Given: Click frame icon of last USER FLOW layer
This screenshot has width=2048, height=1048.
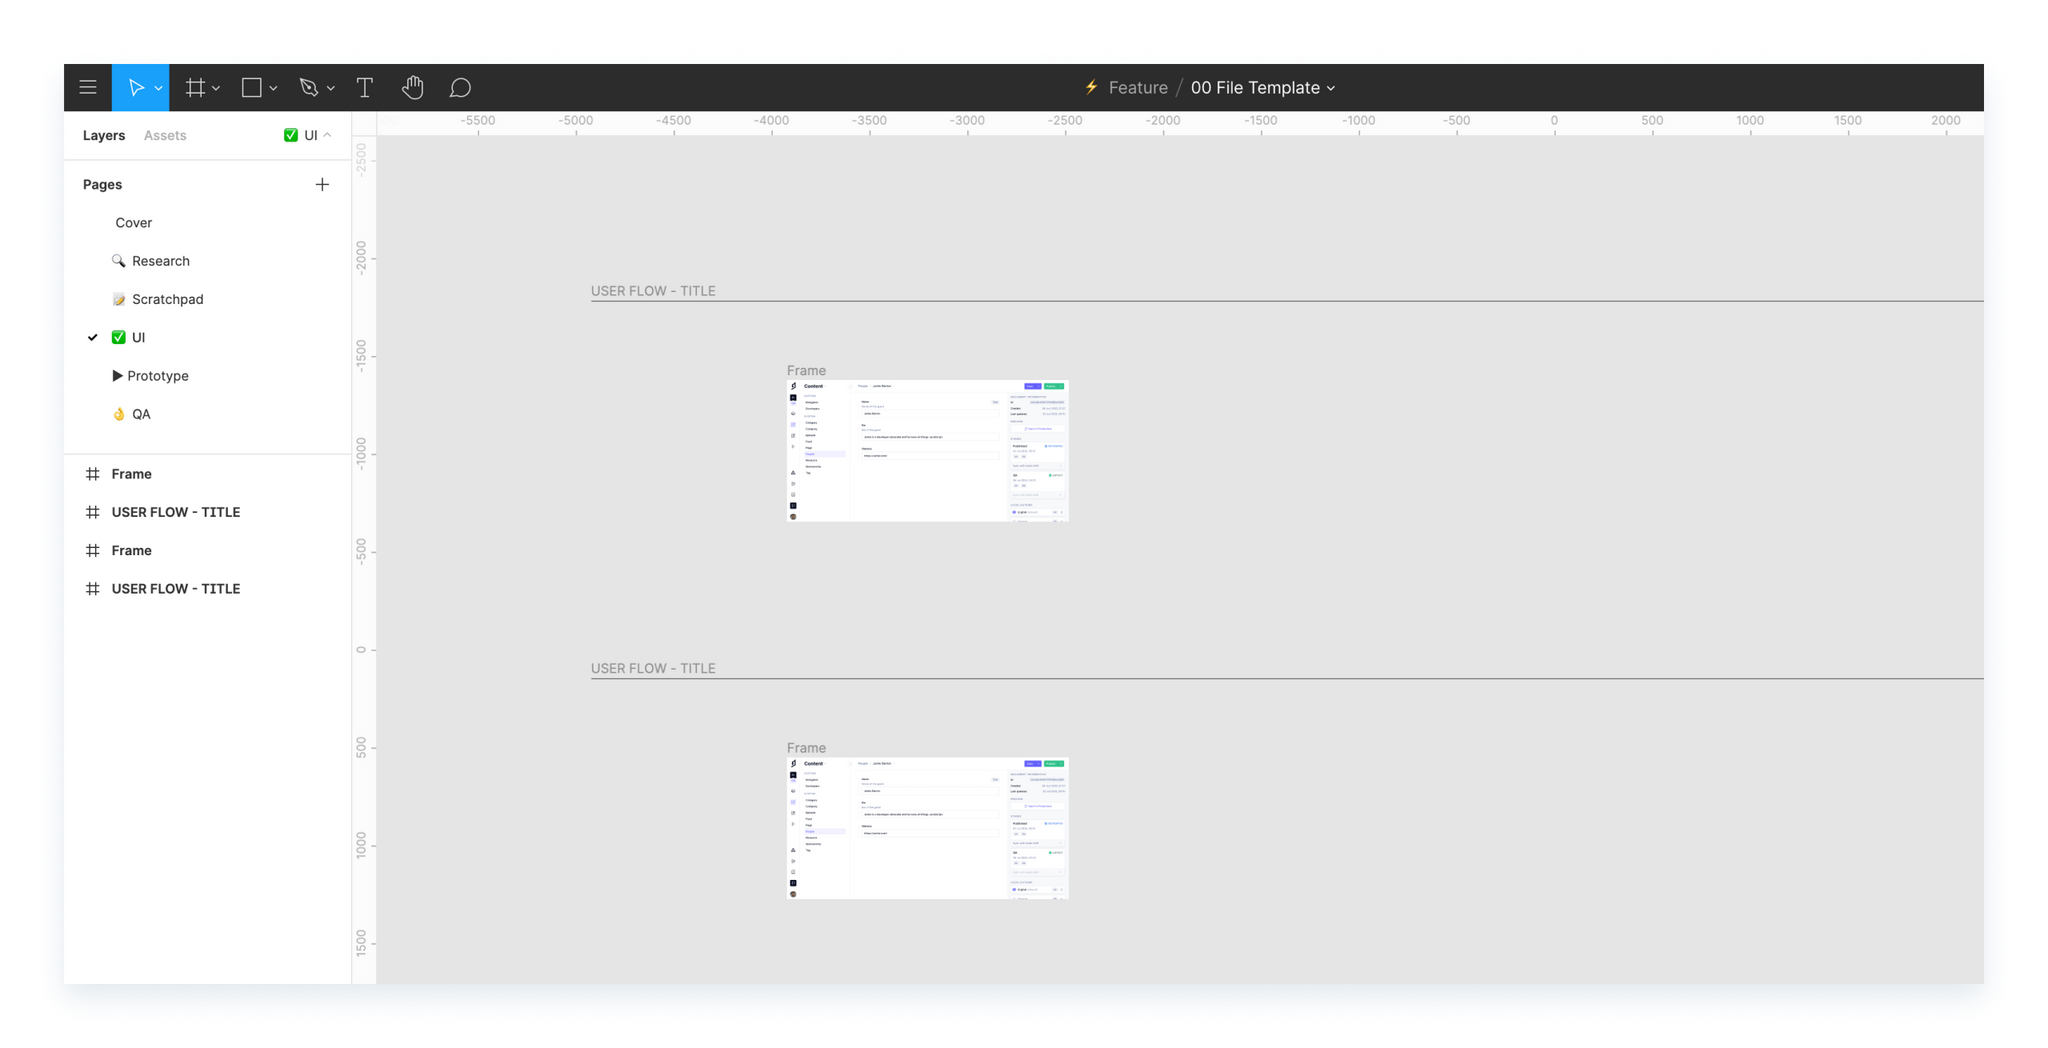Looking at the screenshot, I should [93, 589].
